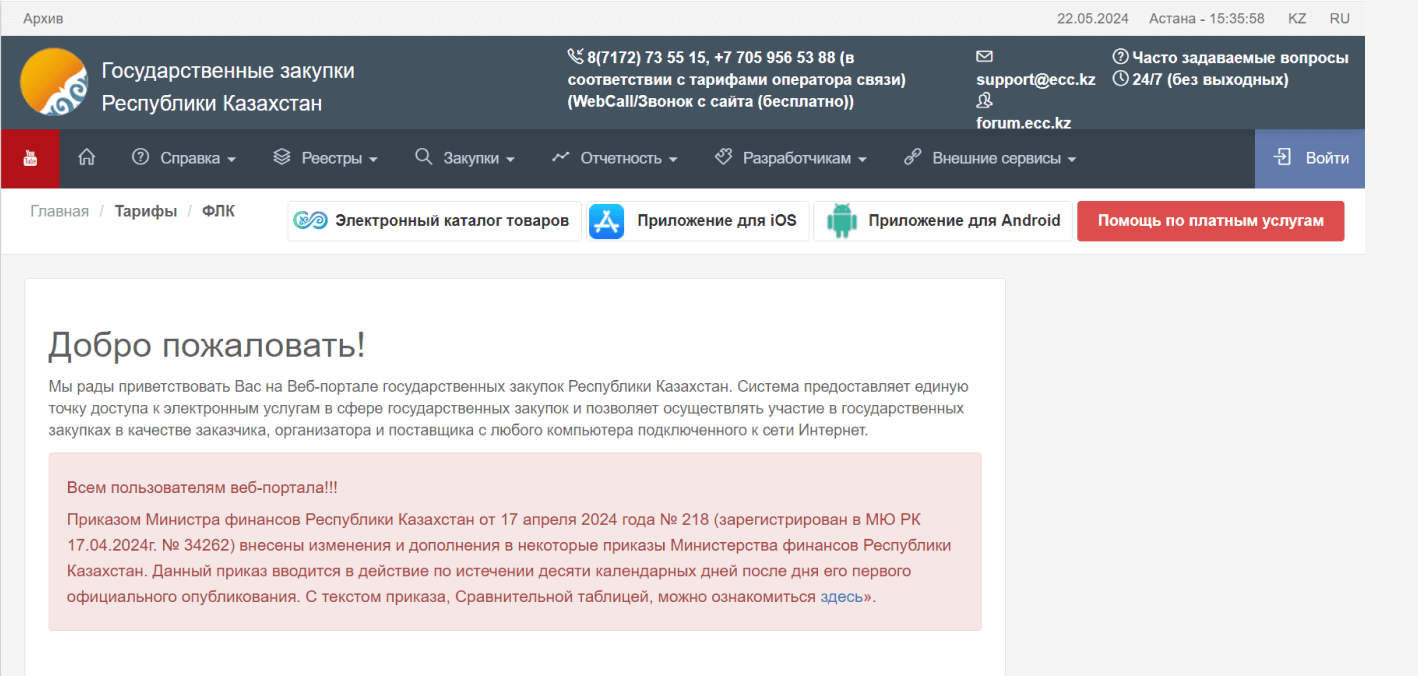Click the help circle icon beside Справка
The image size is (1418, 676).
[x=140, y=158]
